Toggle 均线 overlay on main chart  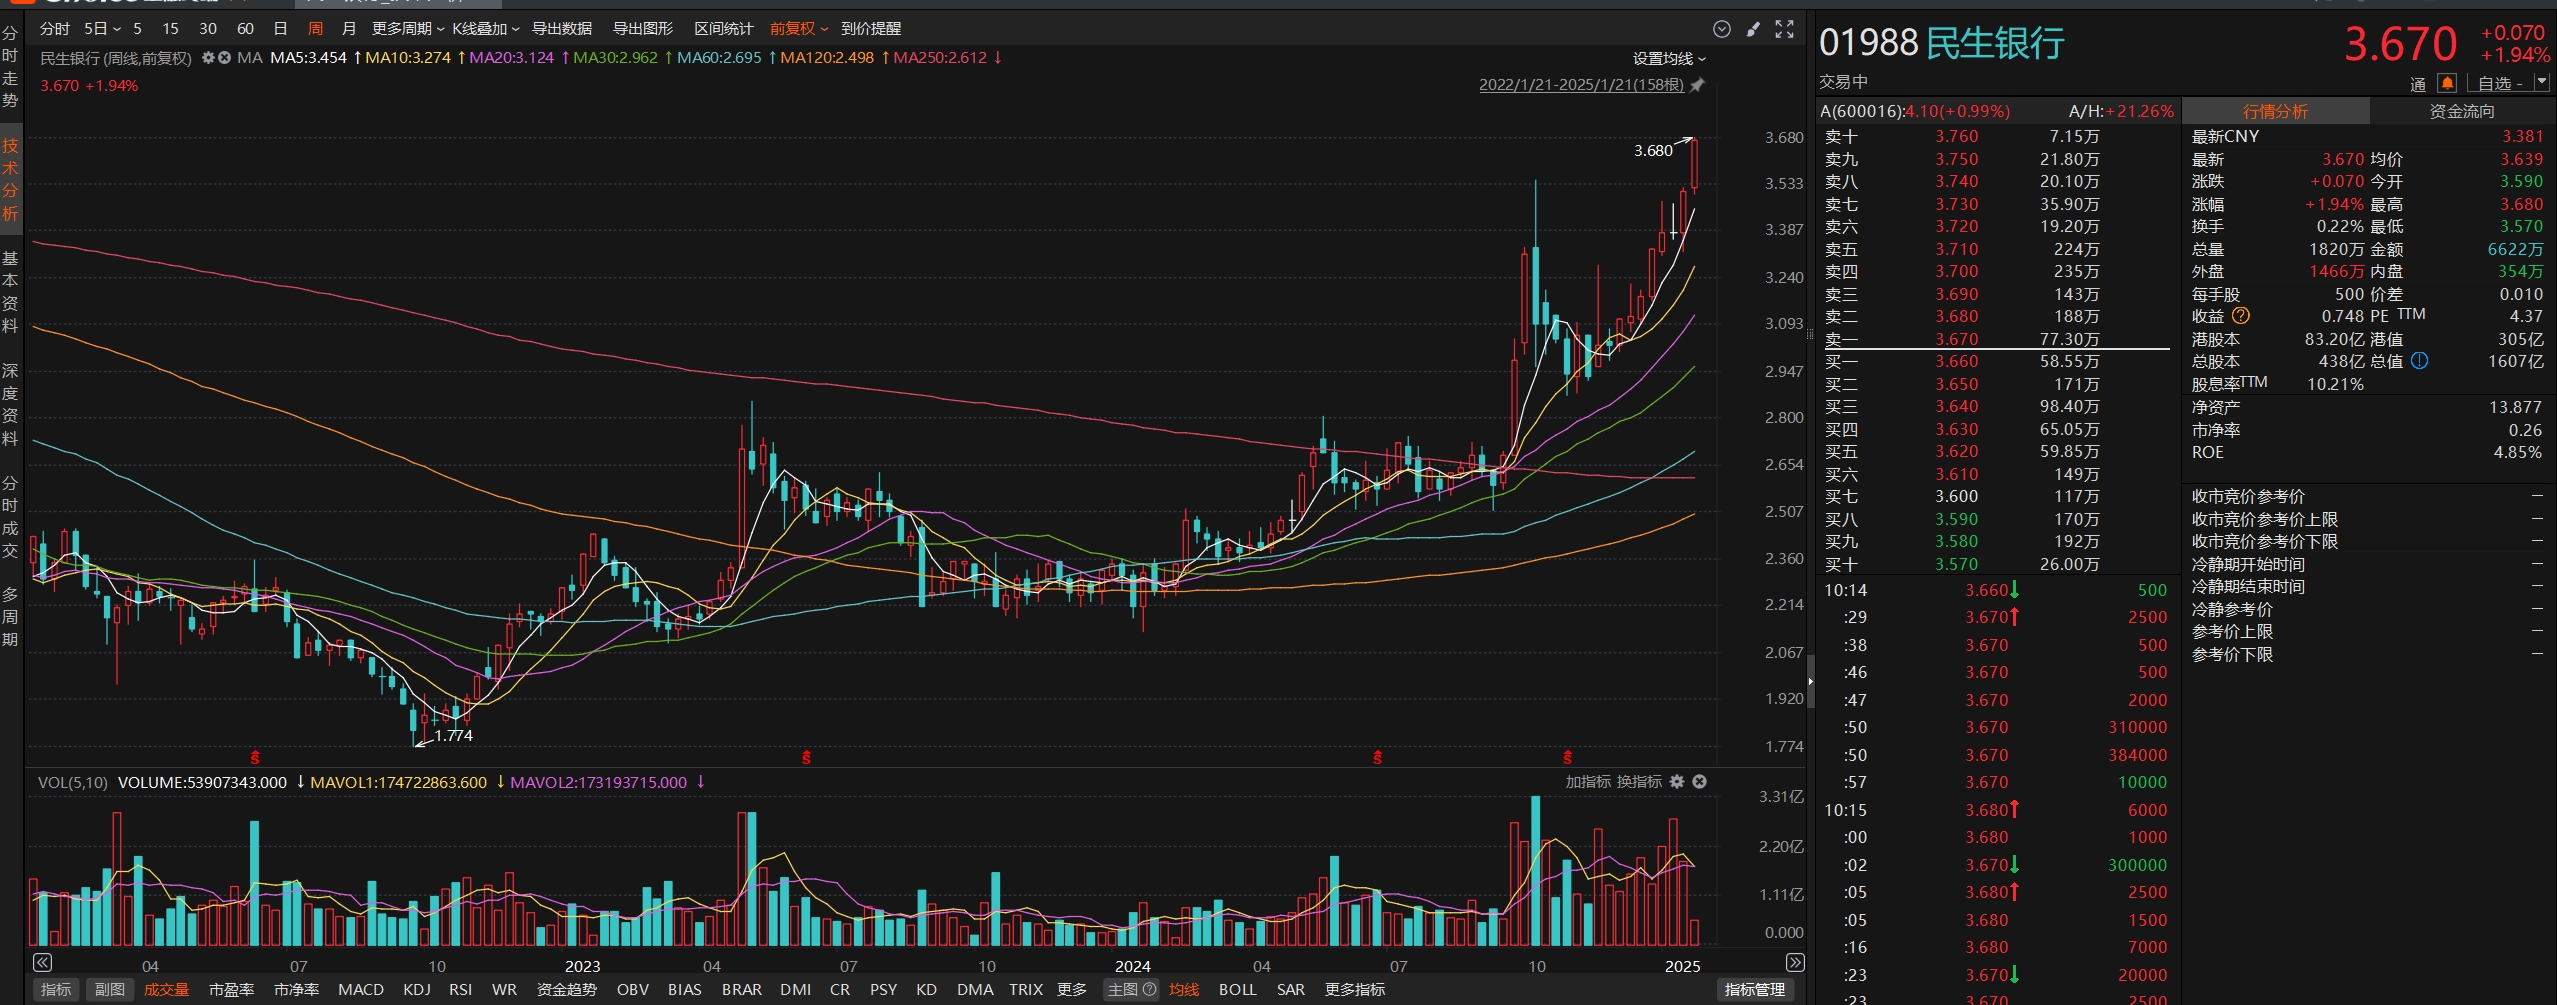pyautogui.click(x=1184, y=989)
